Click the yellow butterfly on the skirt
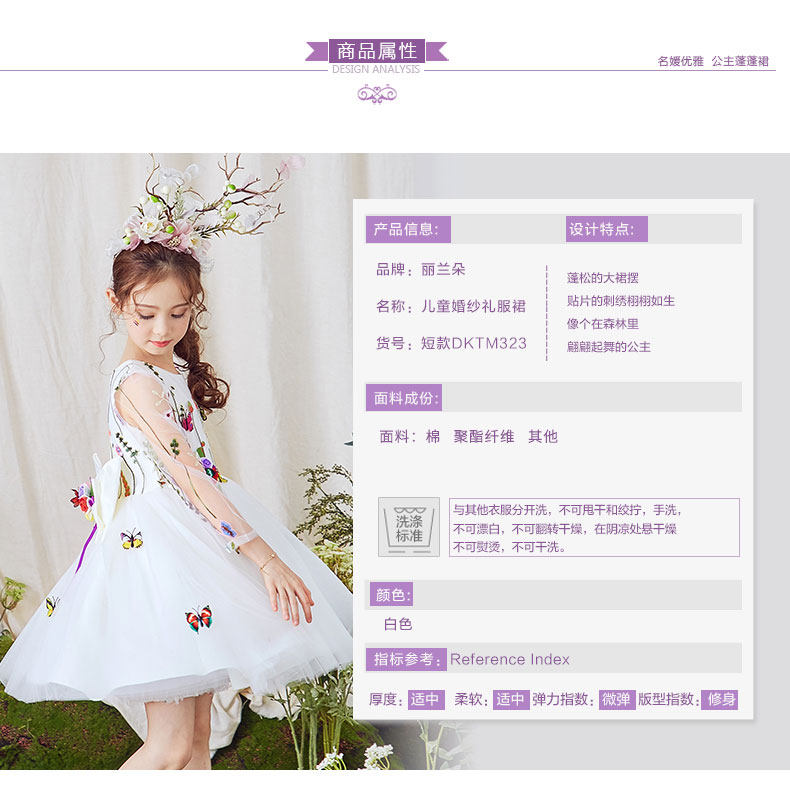790x808 pixels. tap(131, 539)
